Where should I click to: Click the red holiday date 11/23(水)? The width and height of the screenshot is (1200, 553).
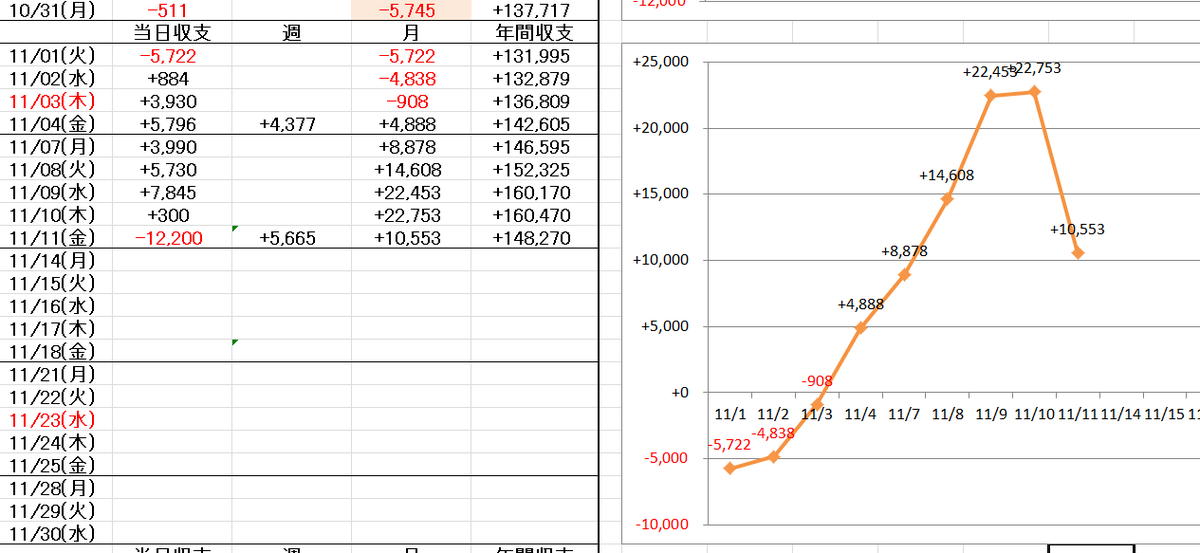point(55,420)
